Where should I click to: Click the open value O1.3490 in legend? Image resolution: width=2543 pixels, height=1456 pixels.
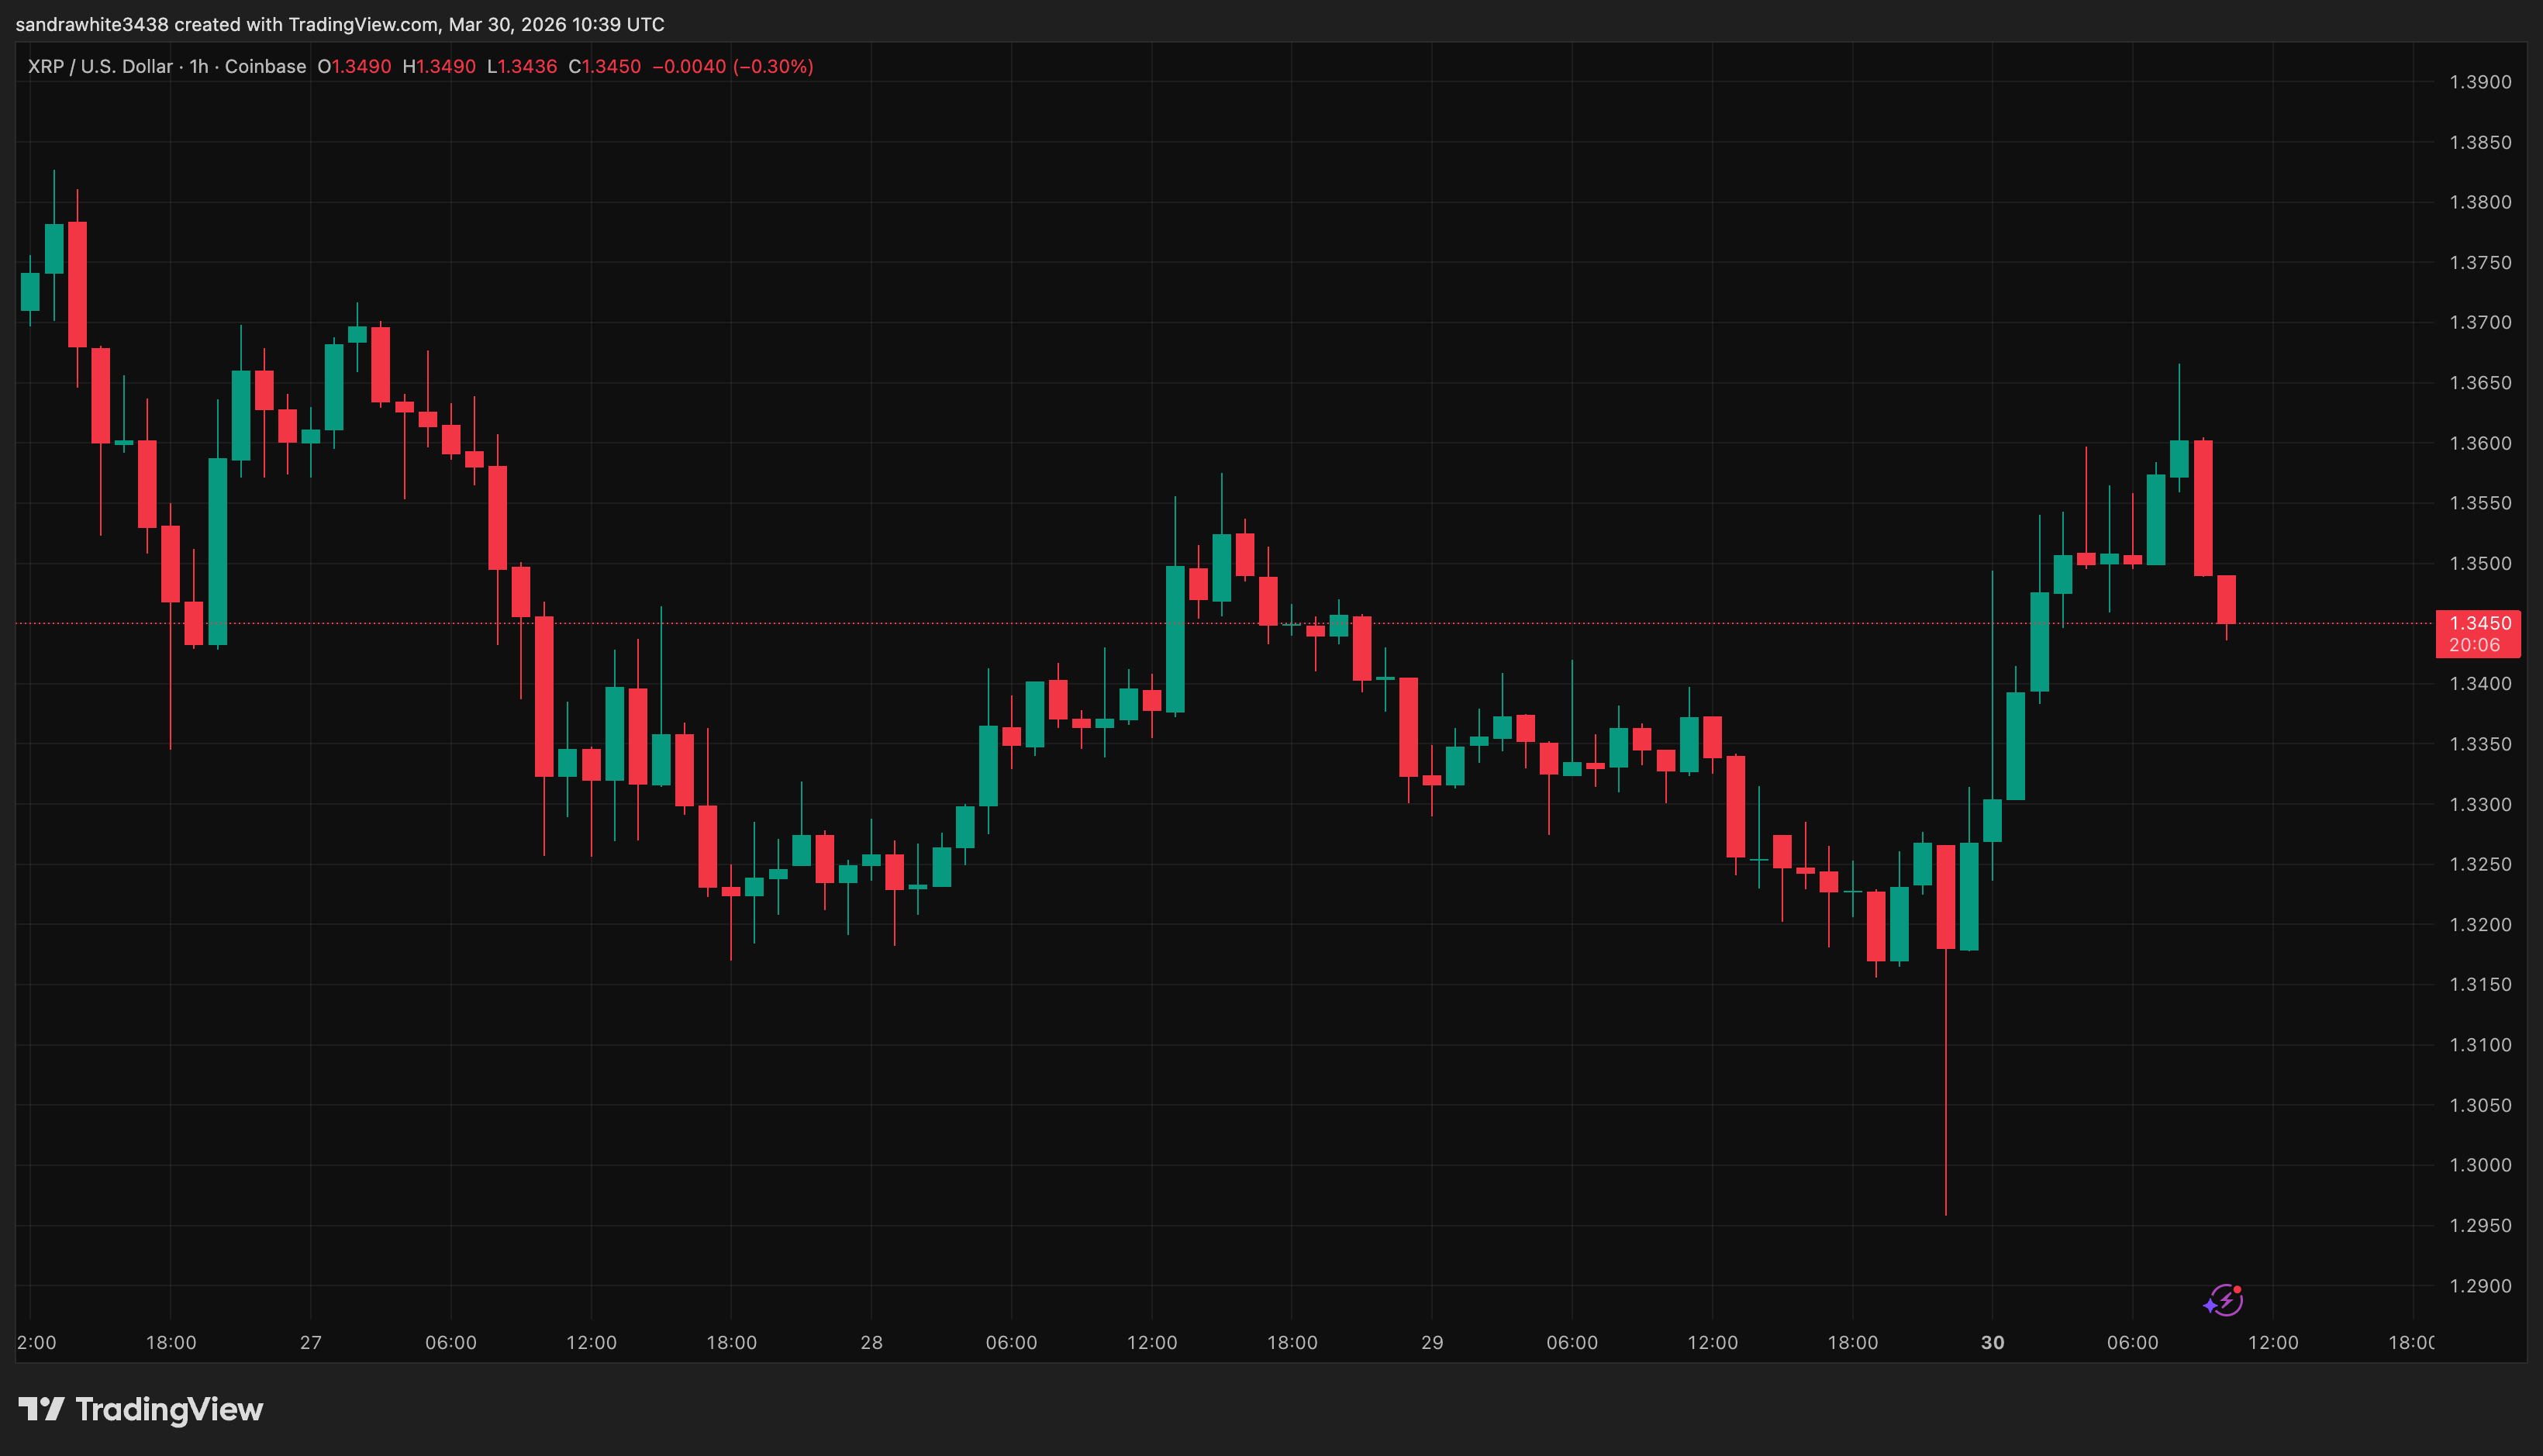pyautogui.click(x=354, y=67)
